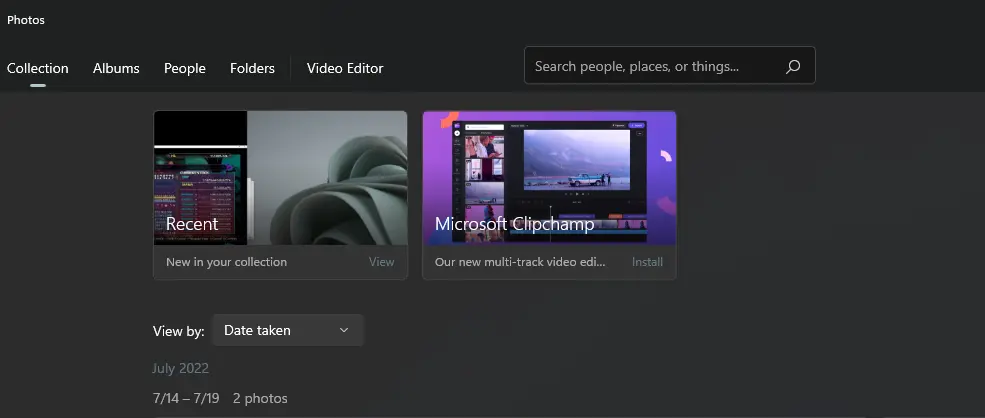
Task: Click the magnifying glass search icon
Action: point(793,66)
